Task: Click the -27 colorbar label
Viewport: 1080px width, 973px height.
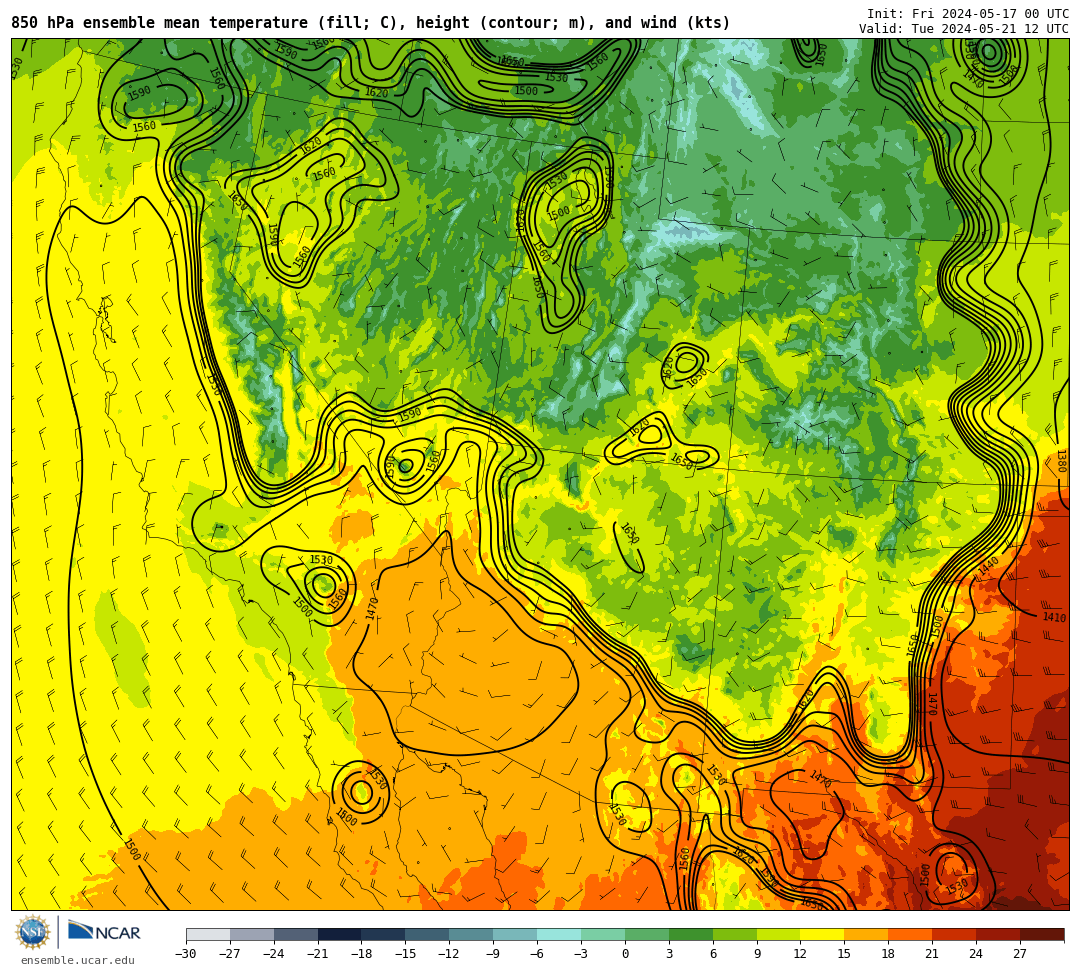Action: point(230,954)
